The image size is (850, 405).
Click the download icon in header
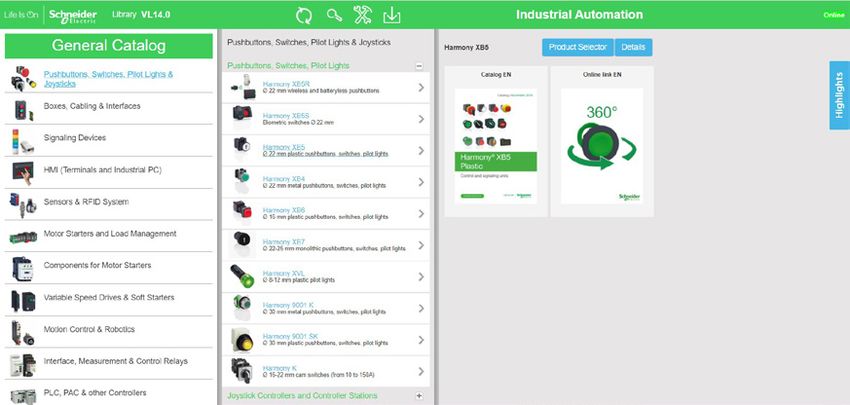(x=391, y=15)
